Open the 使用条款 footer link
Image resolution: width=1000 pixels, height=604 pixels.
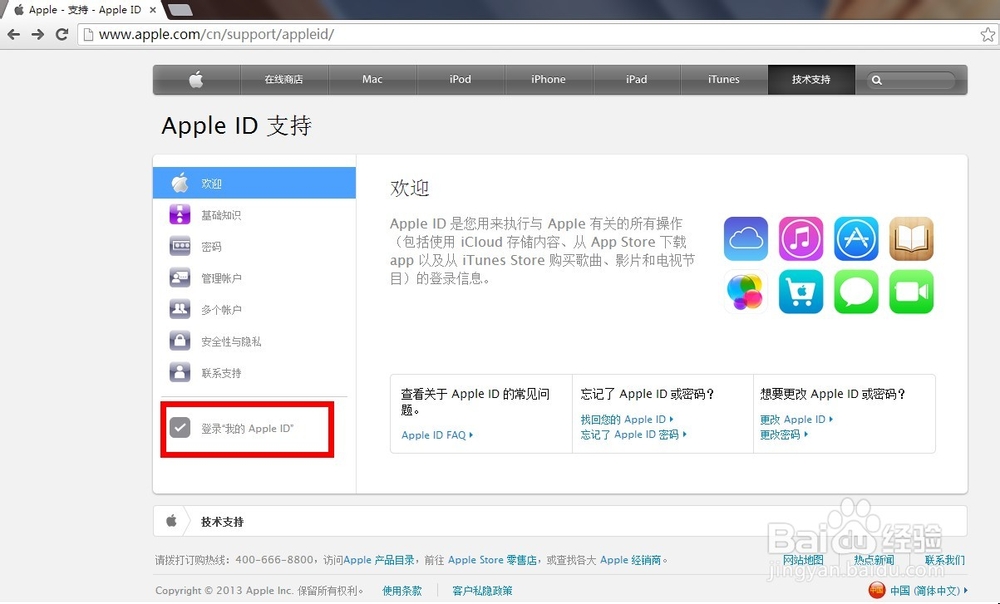402,591
